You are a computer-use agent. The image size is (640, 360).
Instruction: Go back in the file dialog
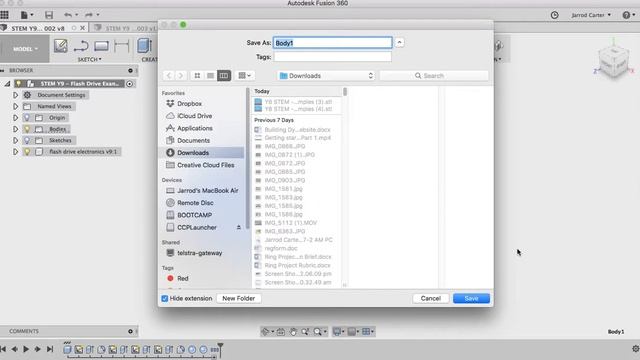pyautogui.click(x=169, y=76)
